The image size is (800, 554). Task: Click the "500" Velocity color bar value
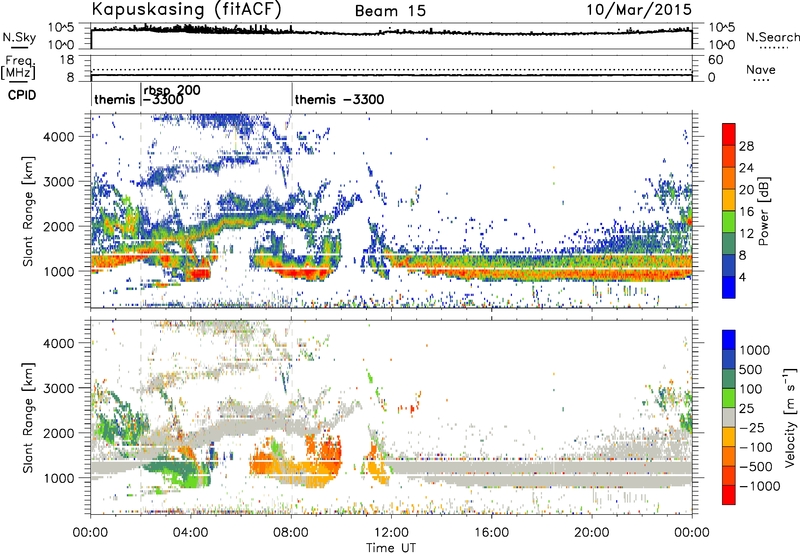(x=751, y=369)
